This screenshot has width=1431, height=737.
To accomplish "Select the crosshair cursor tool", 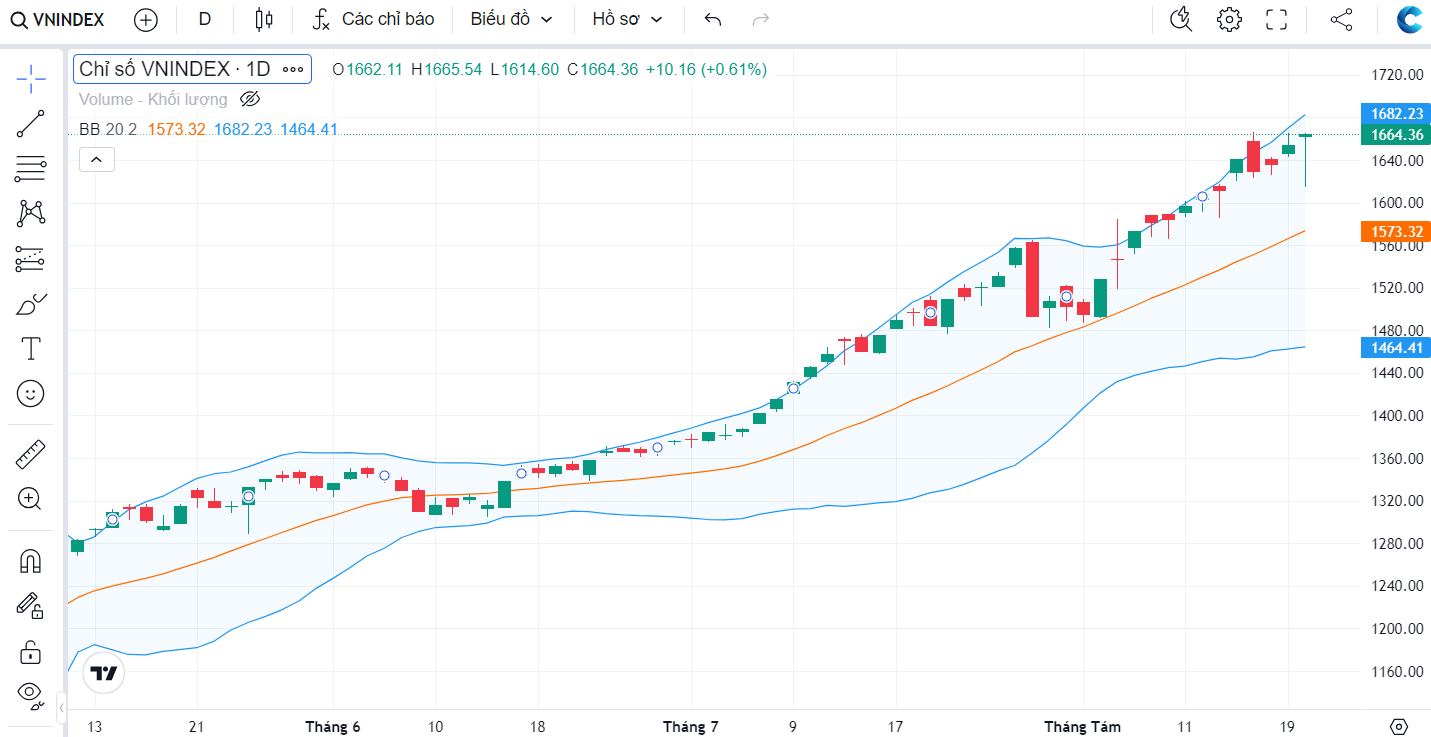I will point(31,78).
